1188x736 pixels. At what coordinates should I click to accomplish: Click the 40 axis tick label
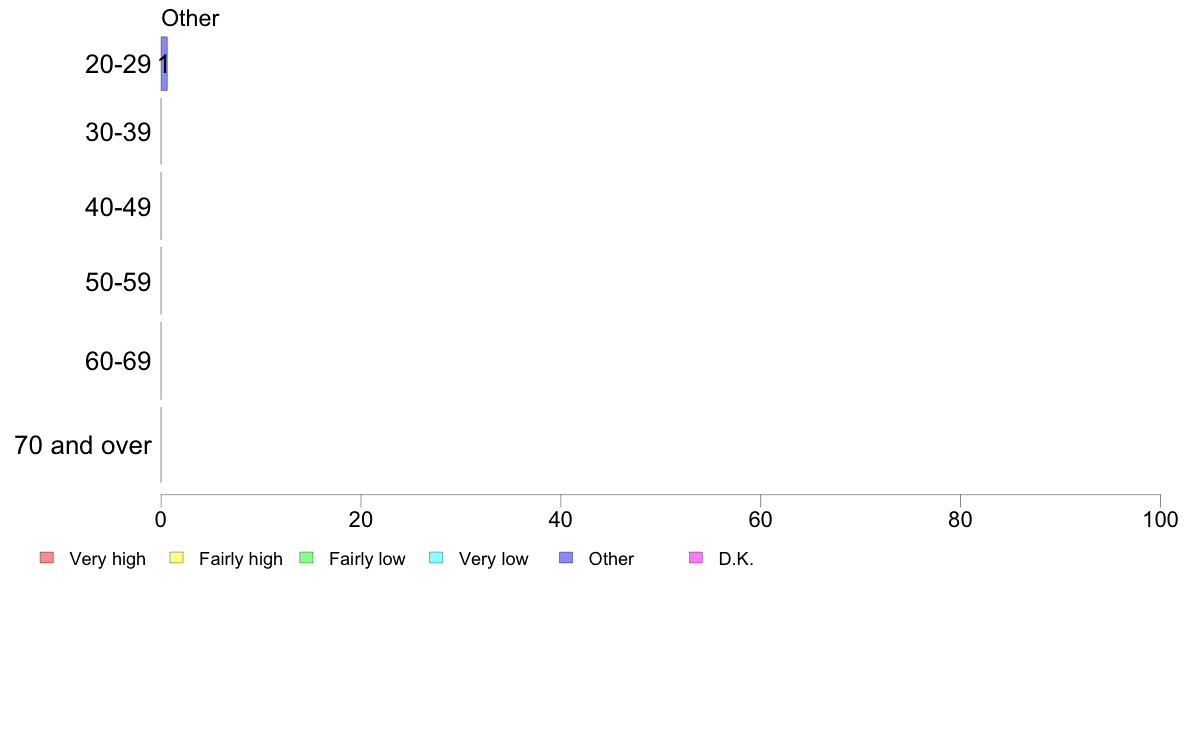click(x=561, y=519)
